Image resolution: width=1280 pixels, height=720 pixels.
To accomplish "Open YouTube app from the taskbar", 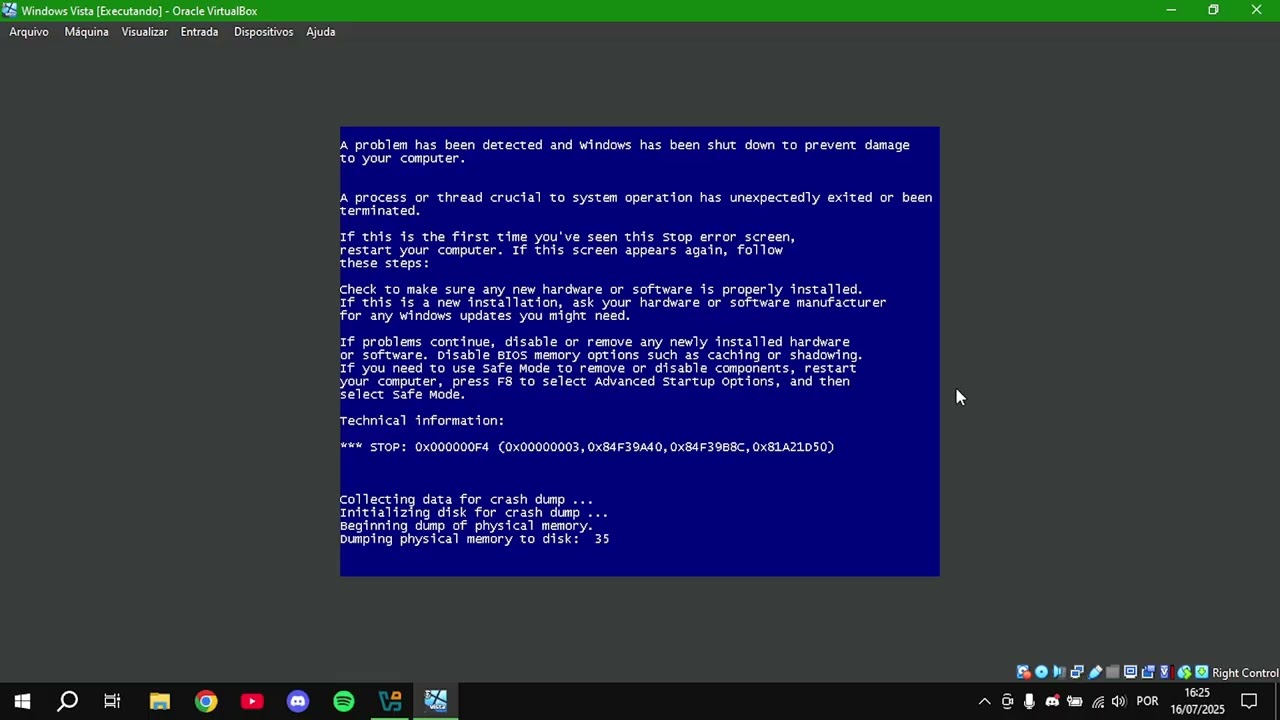I will point(252,701).
